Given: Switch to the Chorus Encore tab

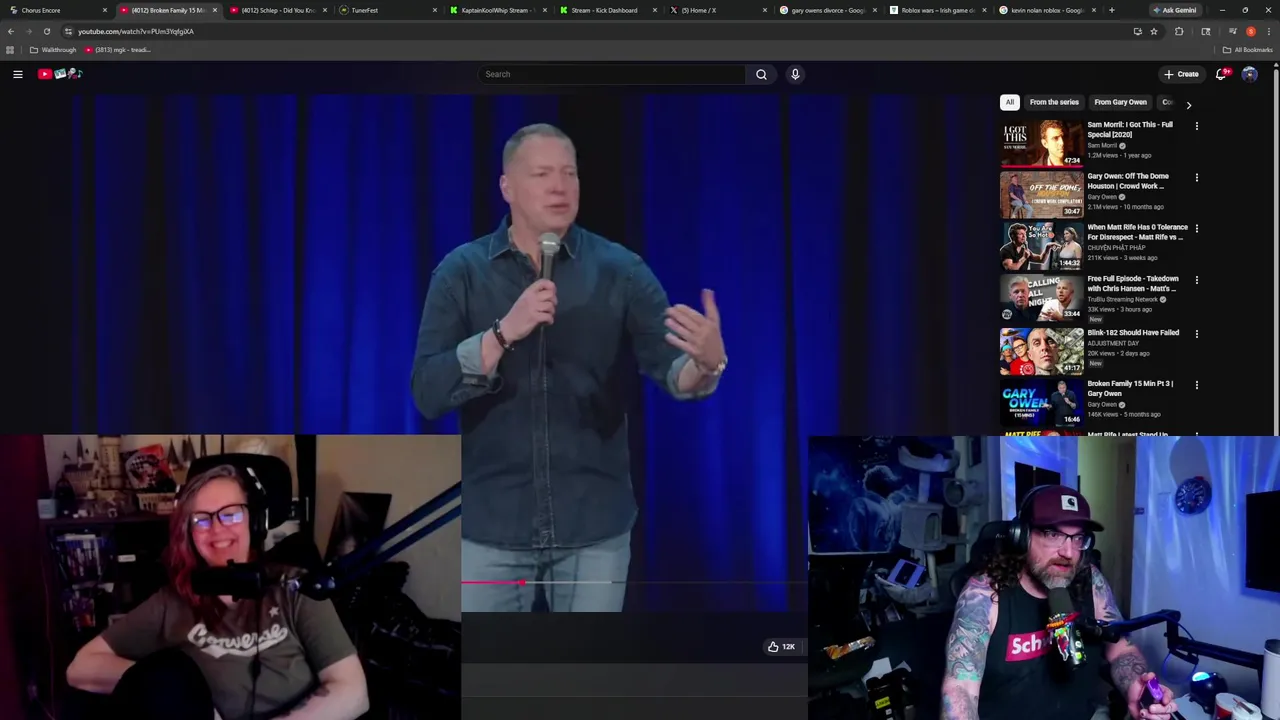Looking at the screenshot, I should pyautogui.click(x=56, y=10).
